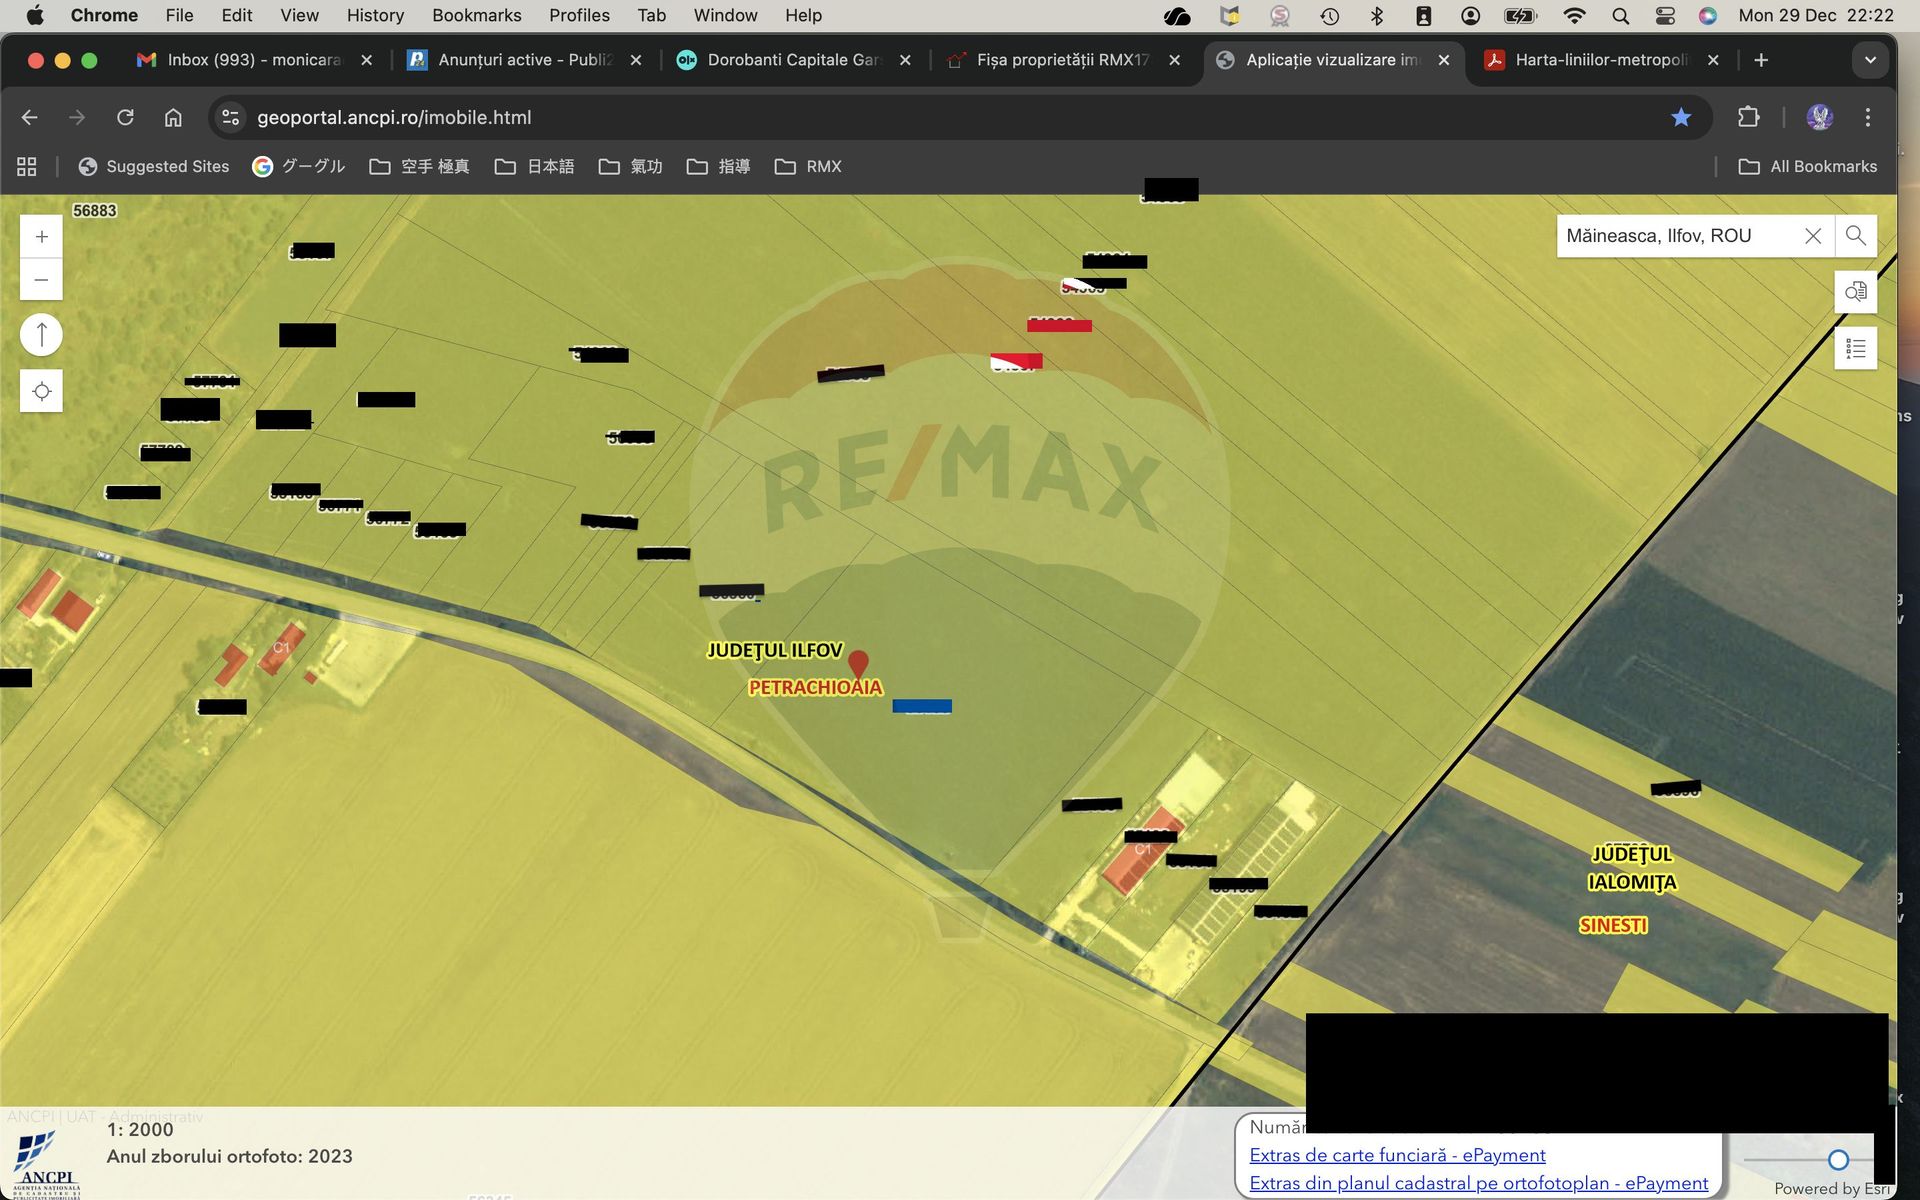Click the search magnifier icon
The image size is (1920, 1200).
pos(1855,236)
